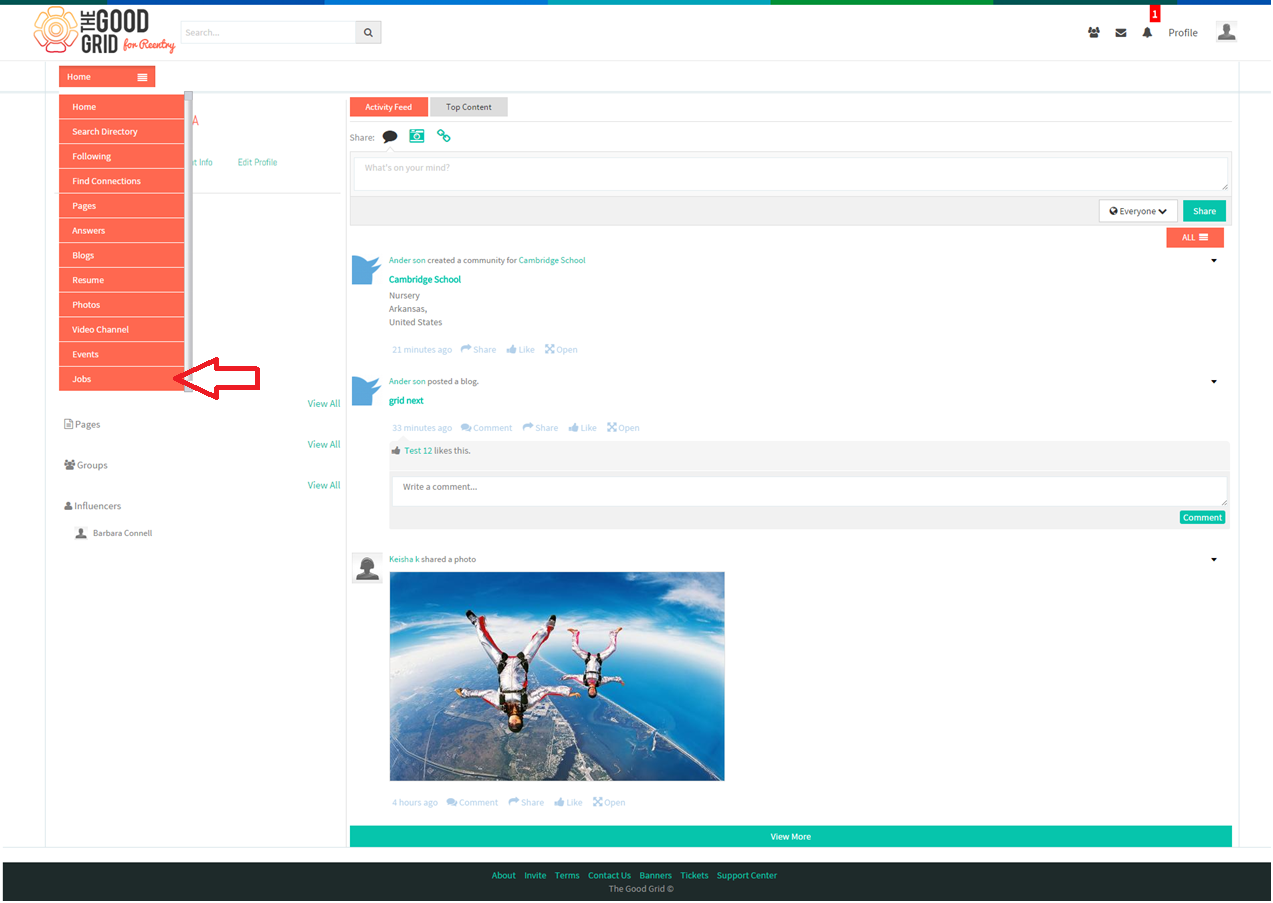Image resolution: width=1273 pixels, height=903 pixels.
Task: Click the View More bar
Action: point(790,836)
